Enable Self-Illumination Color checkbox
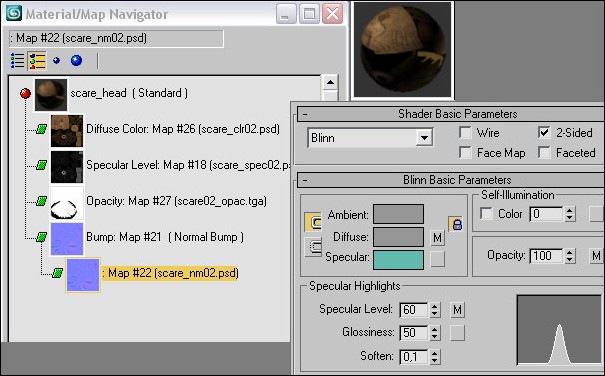 486,214
